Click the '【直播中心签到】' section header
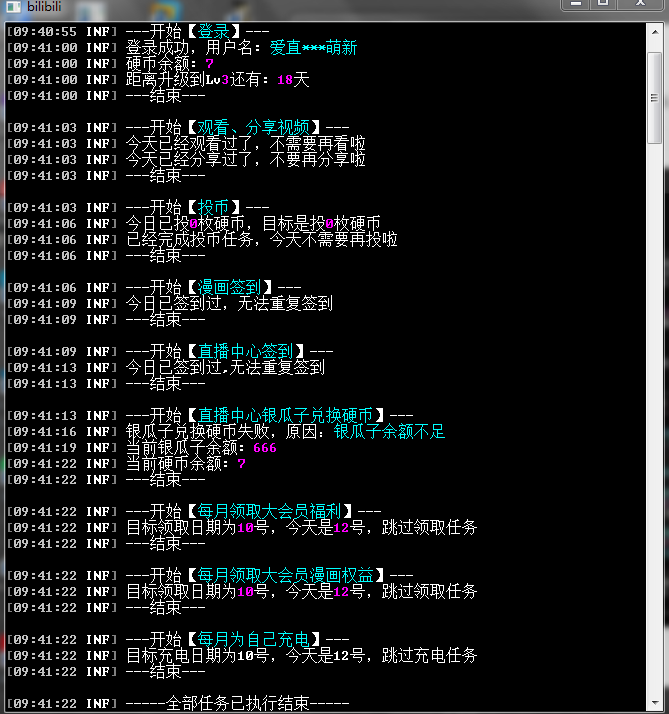 point(245,352)
